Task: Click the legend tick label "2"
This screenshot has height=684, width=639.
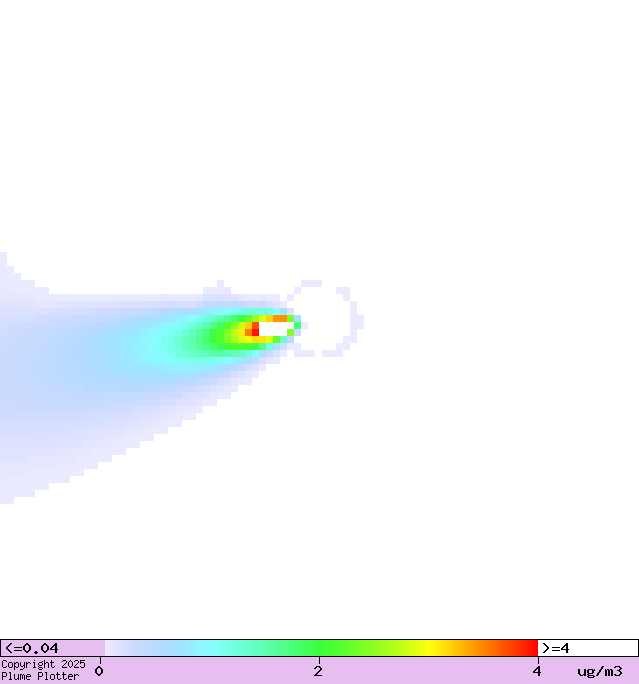Action: pyautogui.click(x=318, y=671)
